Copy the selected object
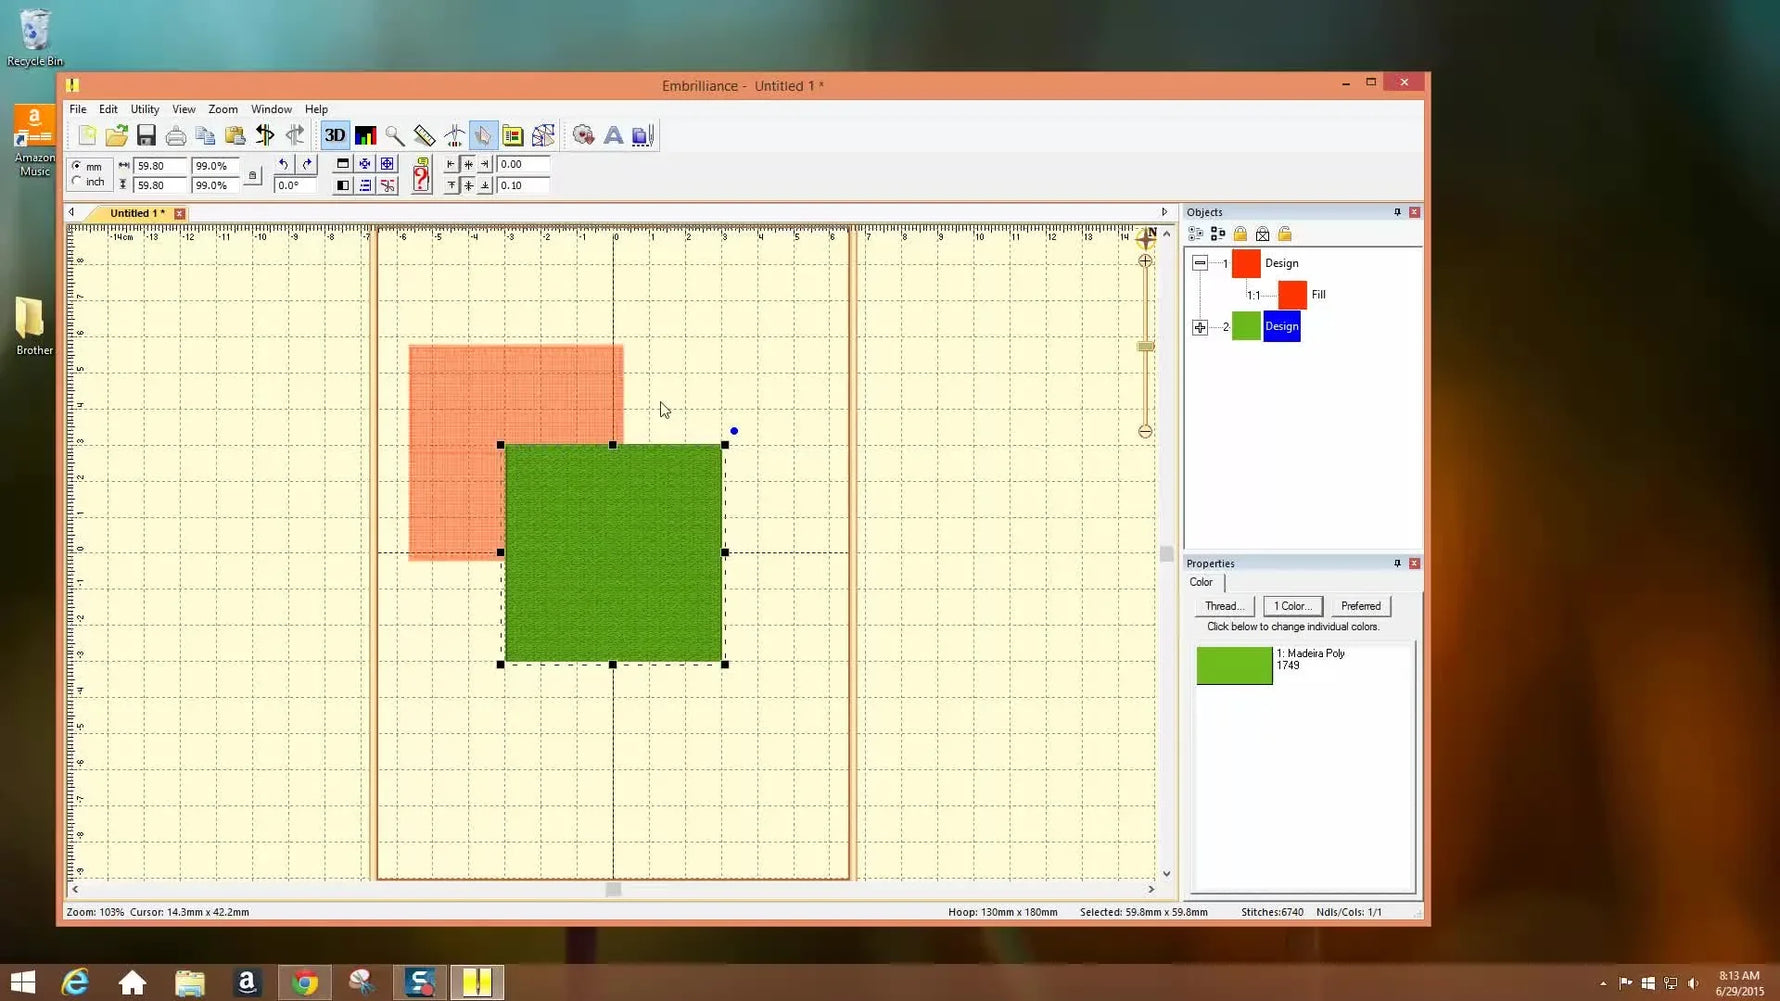Viewport: 1780px width, 1001px height. pyautogui.click(x=206, y=135)
